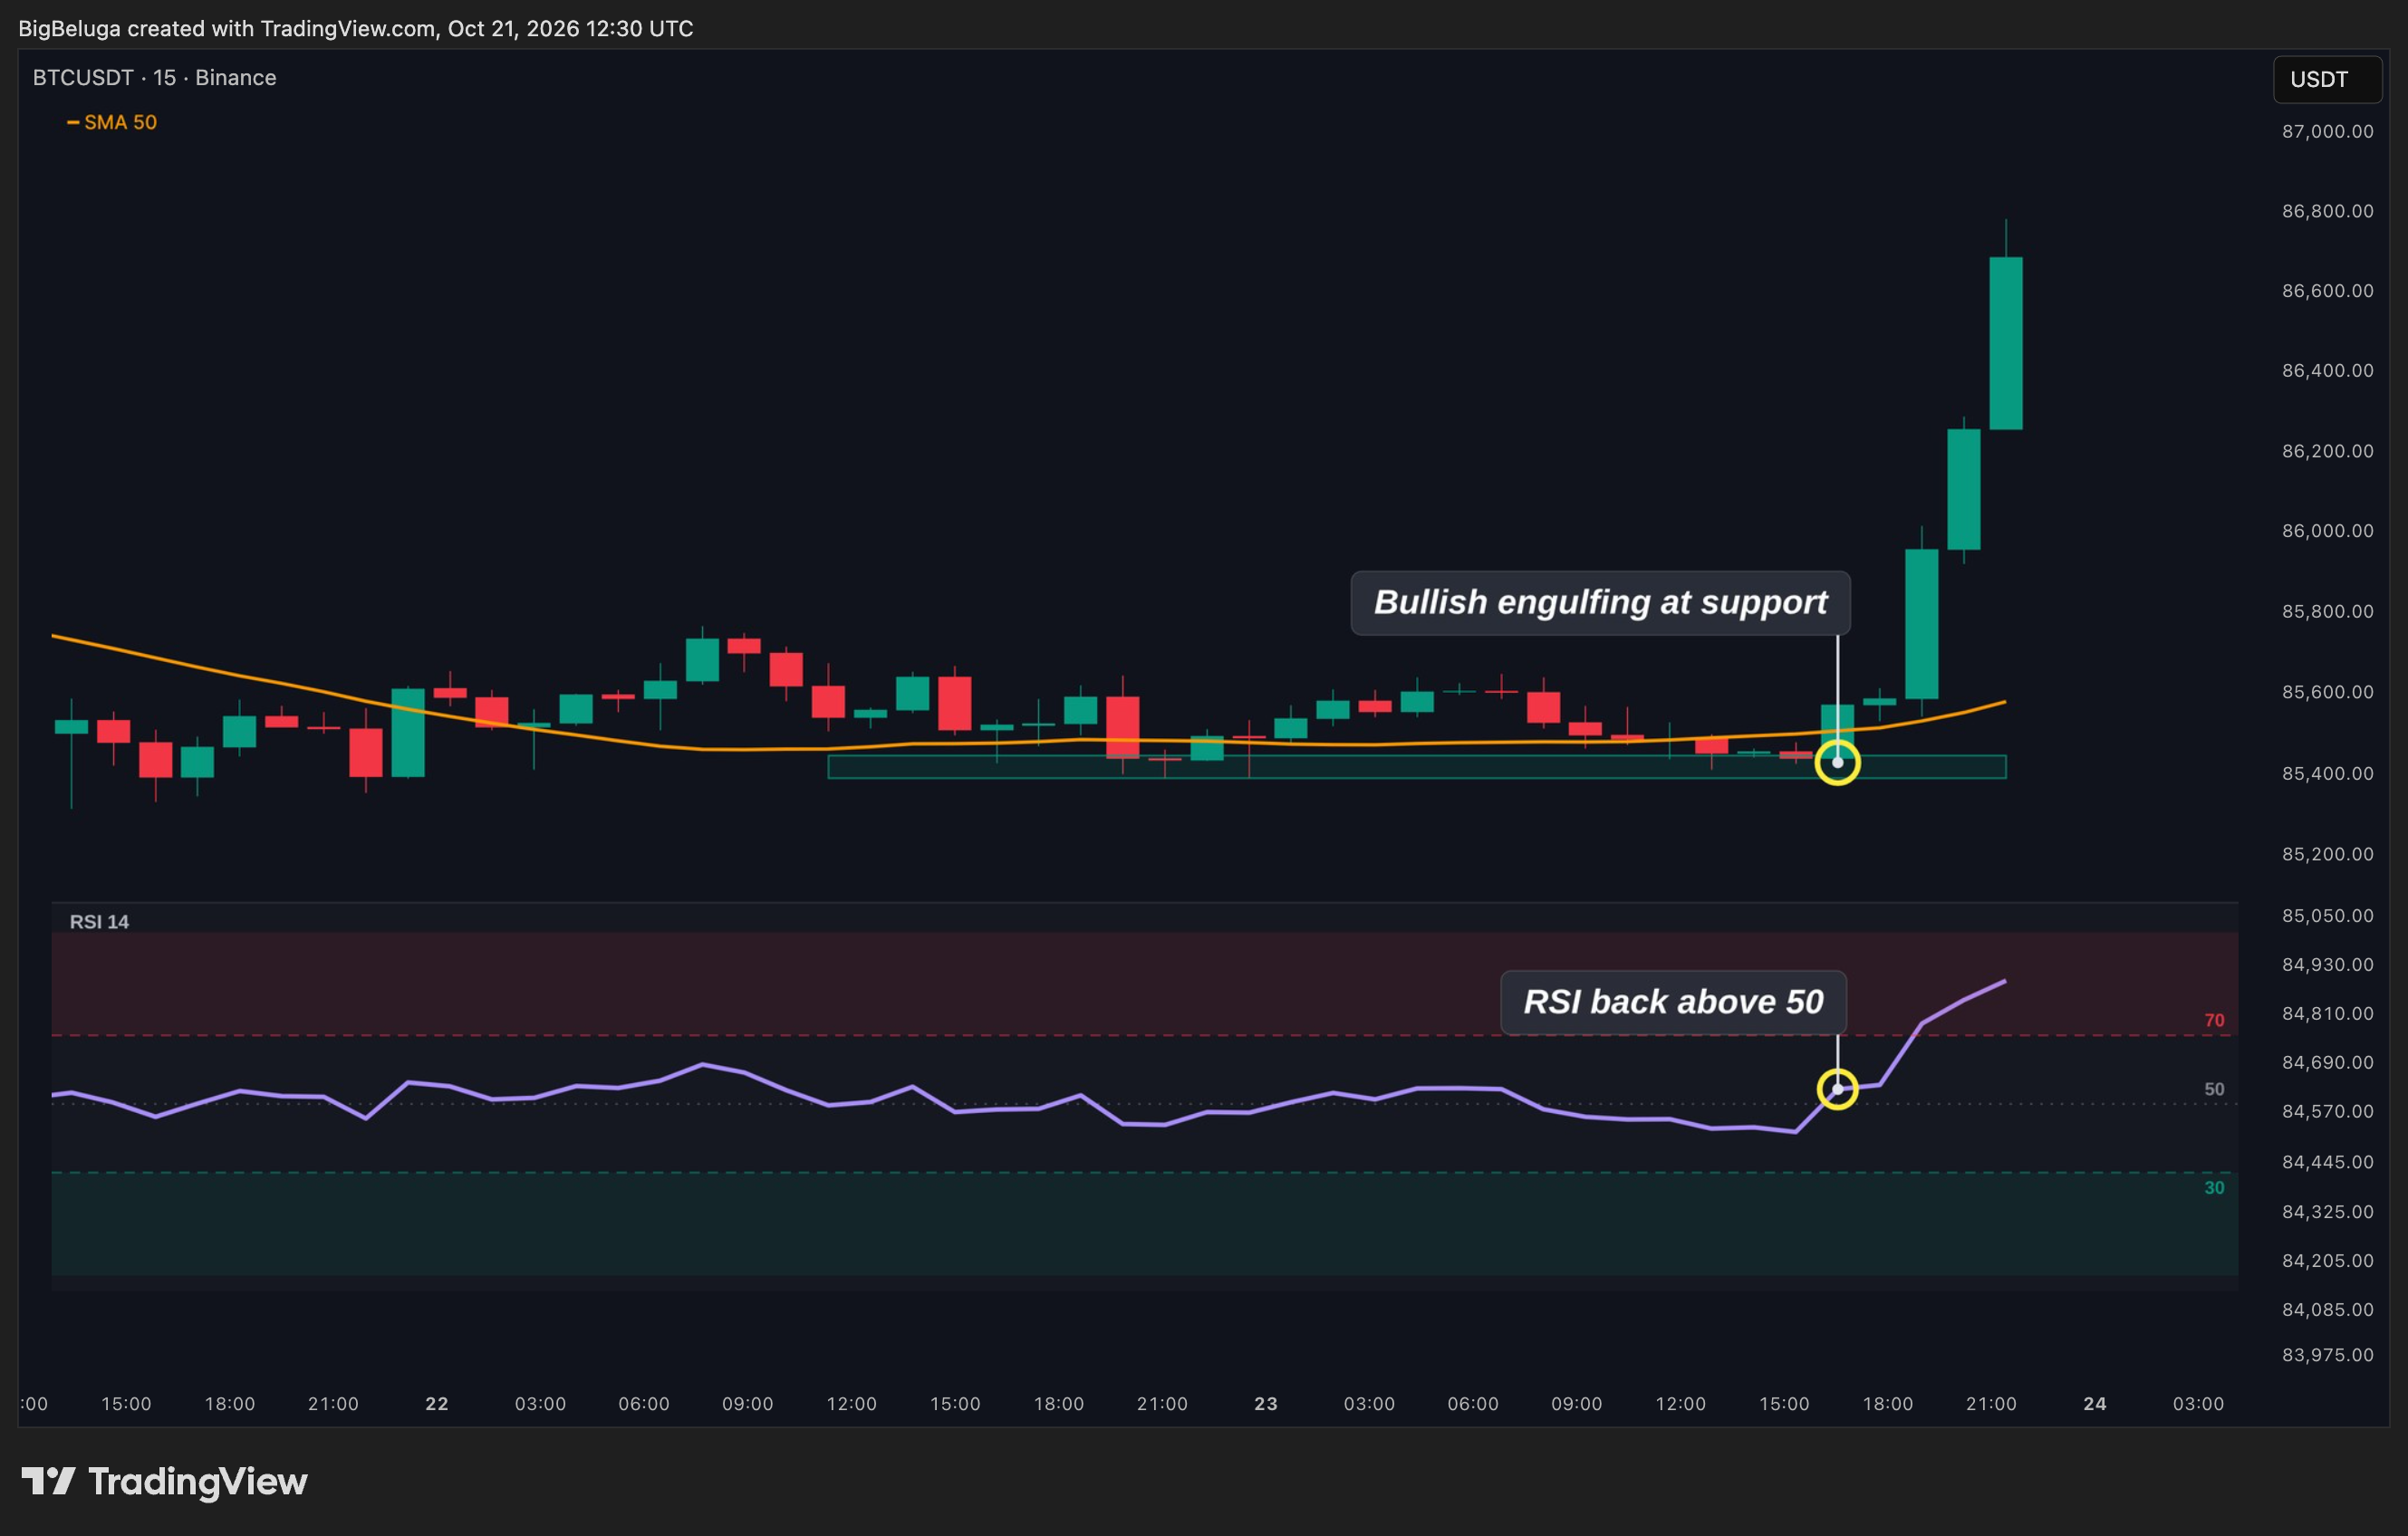This screenshot has width=2408, height=1536.
Task: Click the date label 22 on time axis
Action: [437, 1403]
